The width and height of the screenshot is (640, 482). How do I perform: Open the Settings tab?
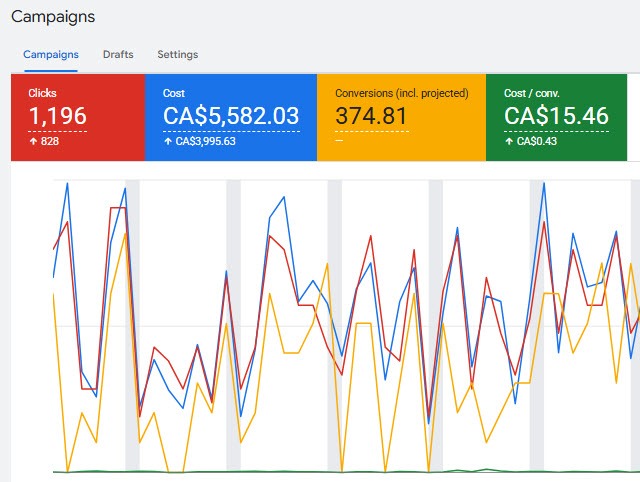(x=178, y=54)
